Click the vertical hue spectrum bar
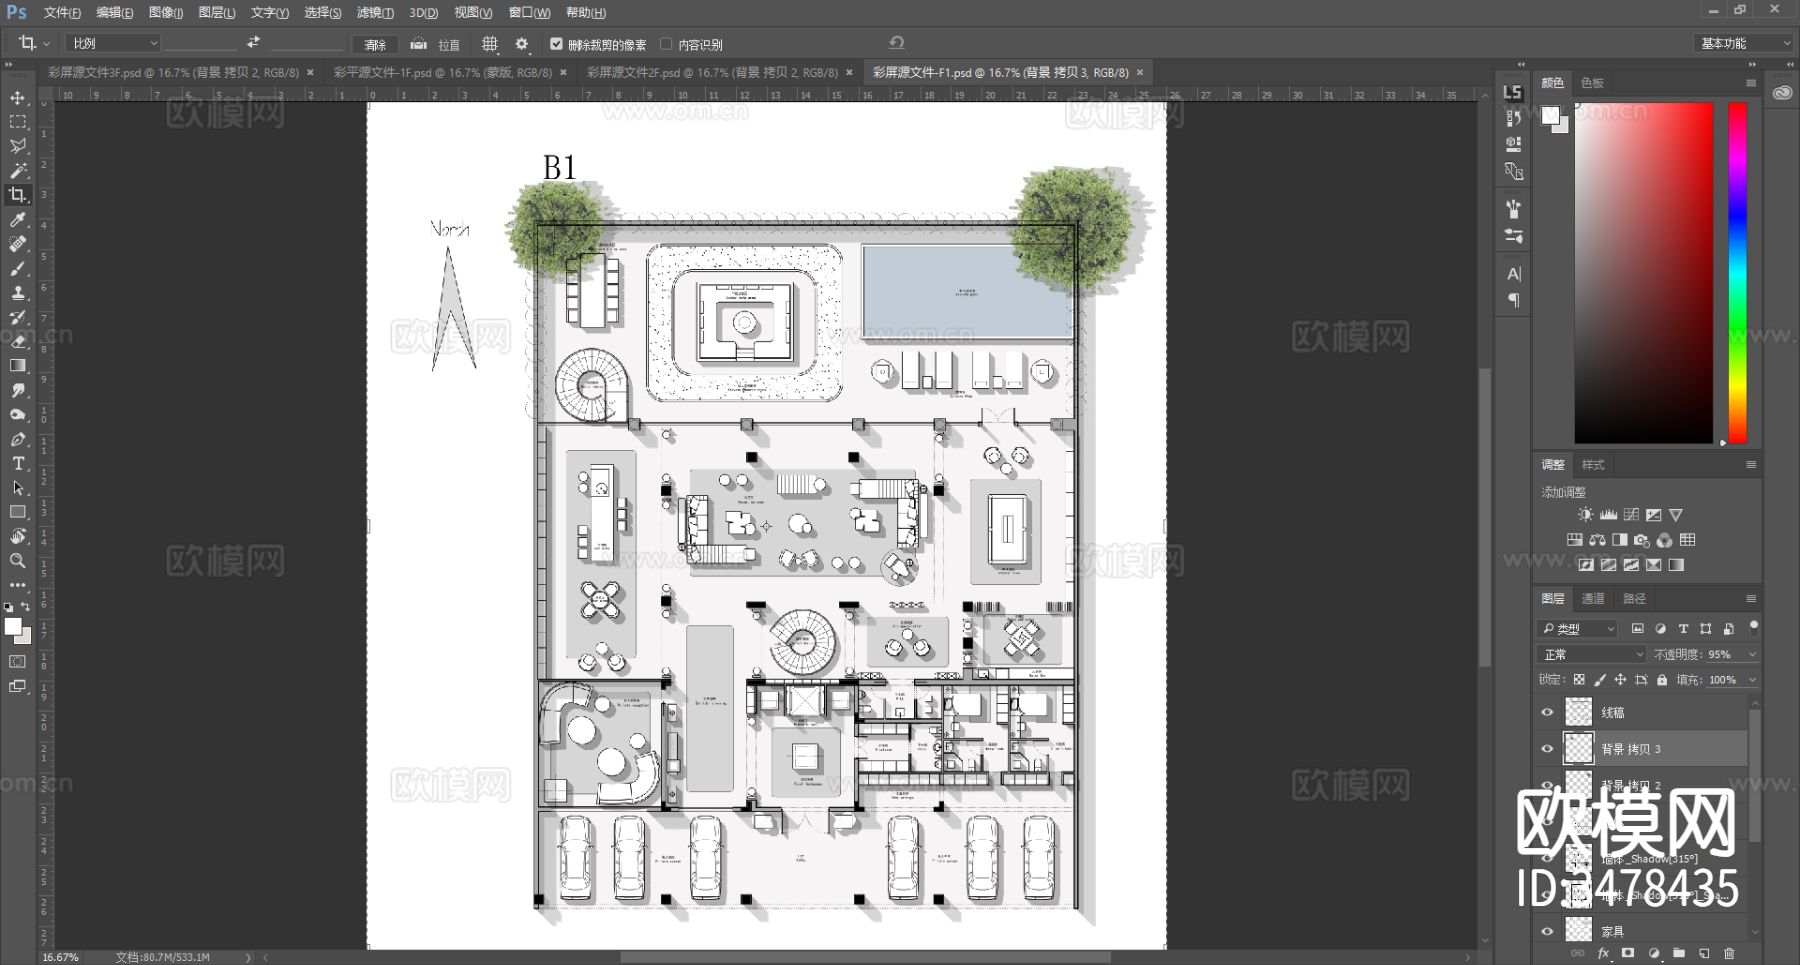 tap(1738, 272)
